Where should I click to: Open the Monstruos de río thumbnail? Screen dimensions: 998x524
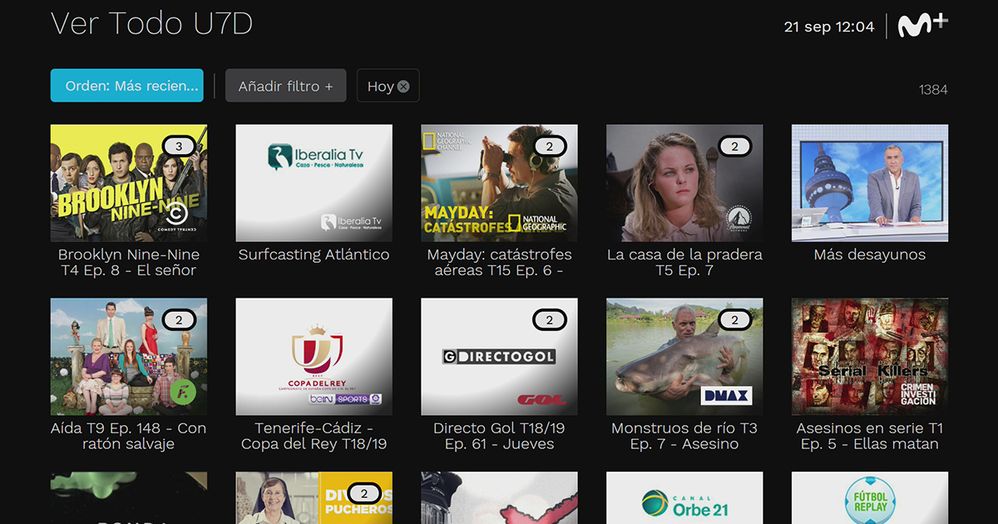(x=684, y=357)
